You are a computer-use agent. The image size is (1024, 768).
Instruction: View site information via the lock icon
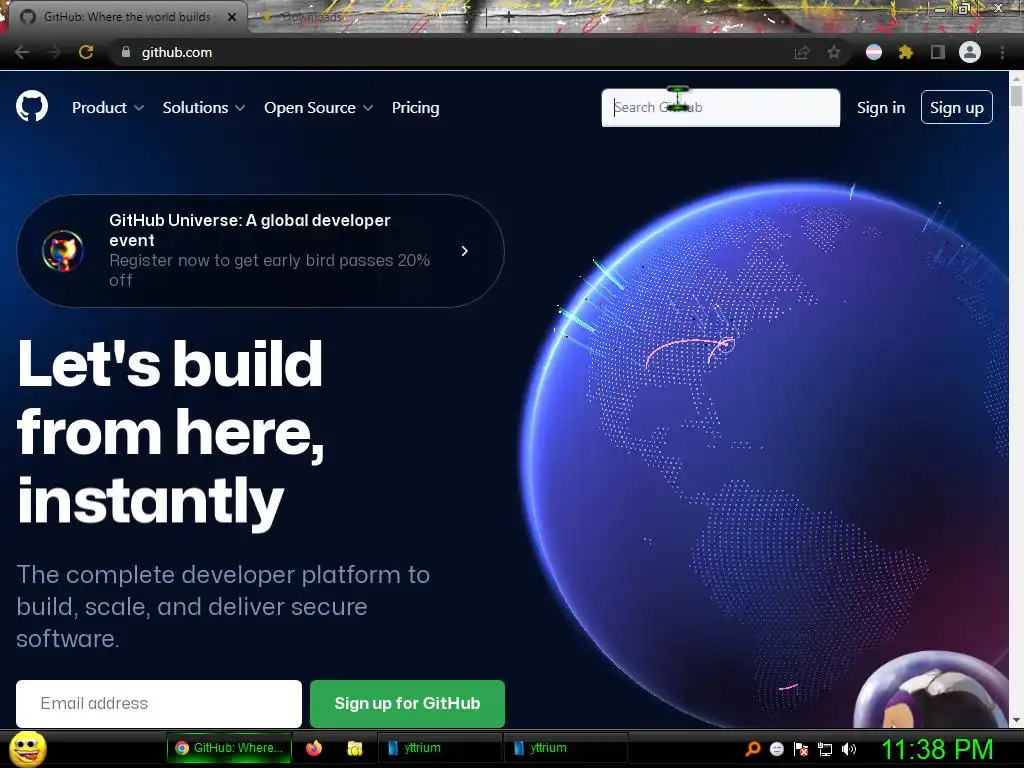coord(126,52)
